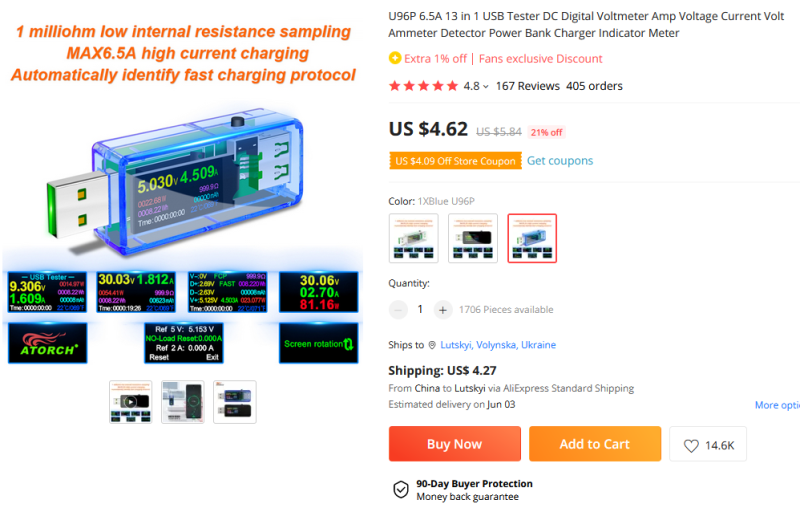Open the More options shipping link
The height and width of the screenshot is (508, 800).
(x=777, y=405)
